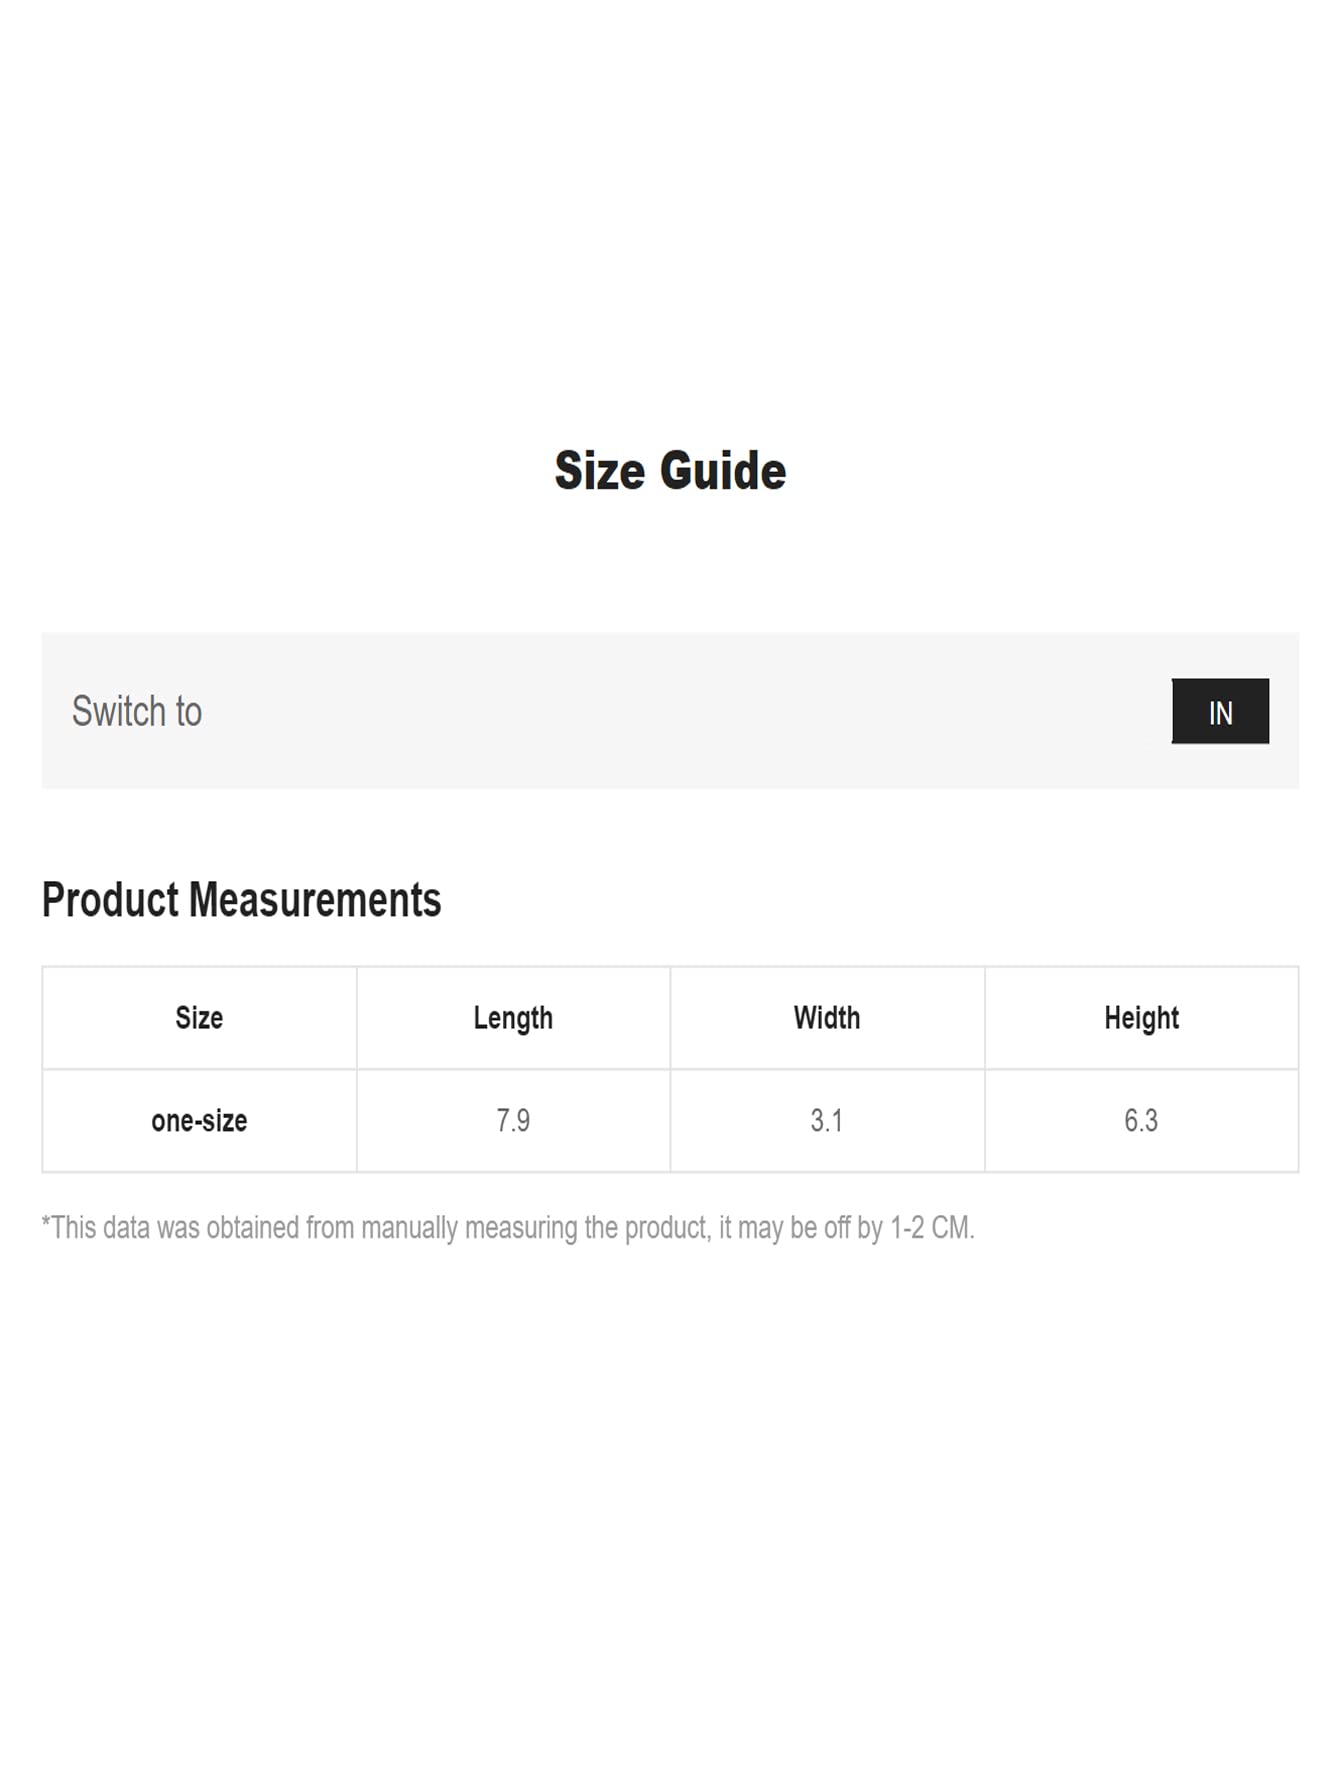
Task: Click the measurement disclaimer footnote text
Action: (508, 1228)
